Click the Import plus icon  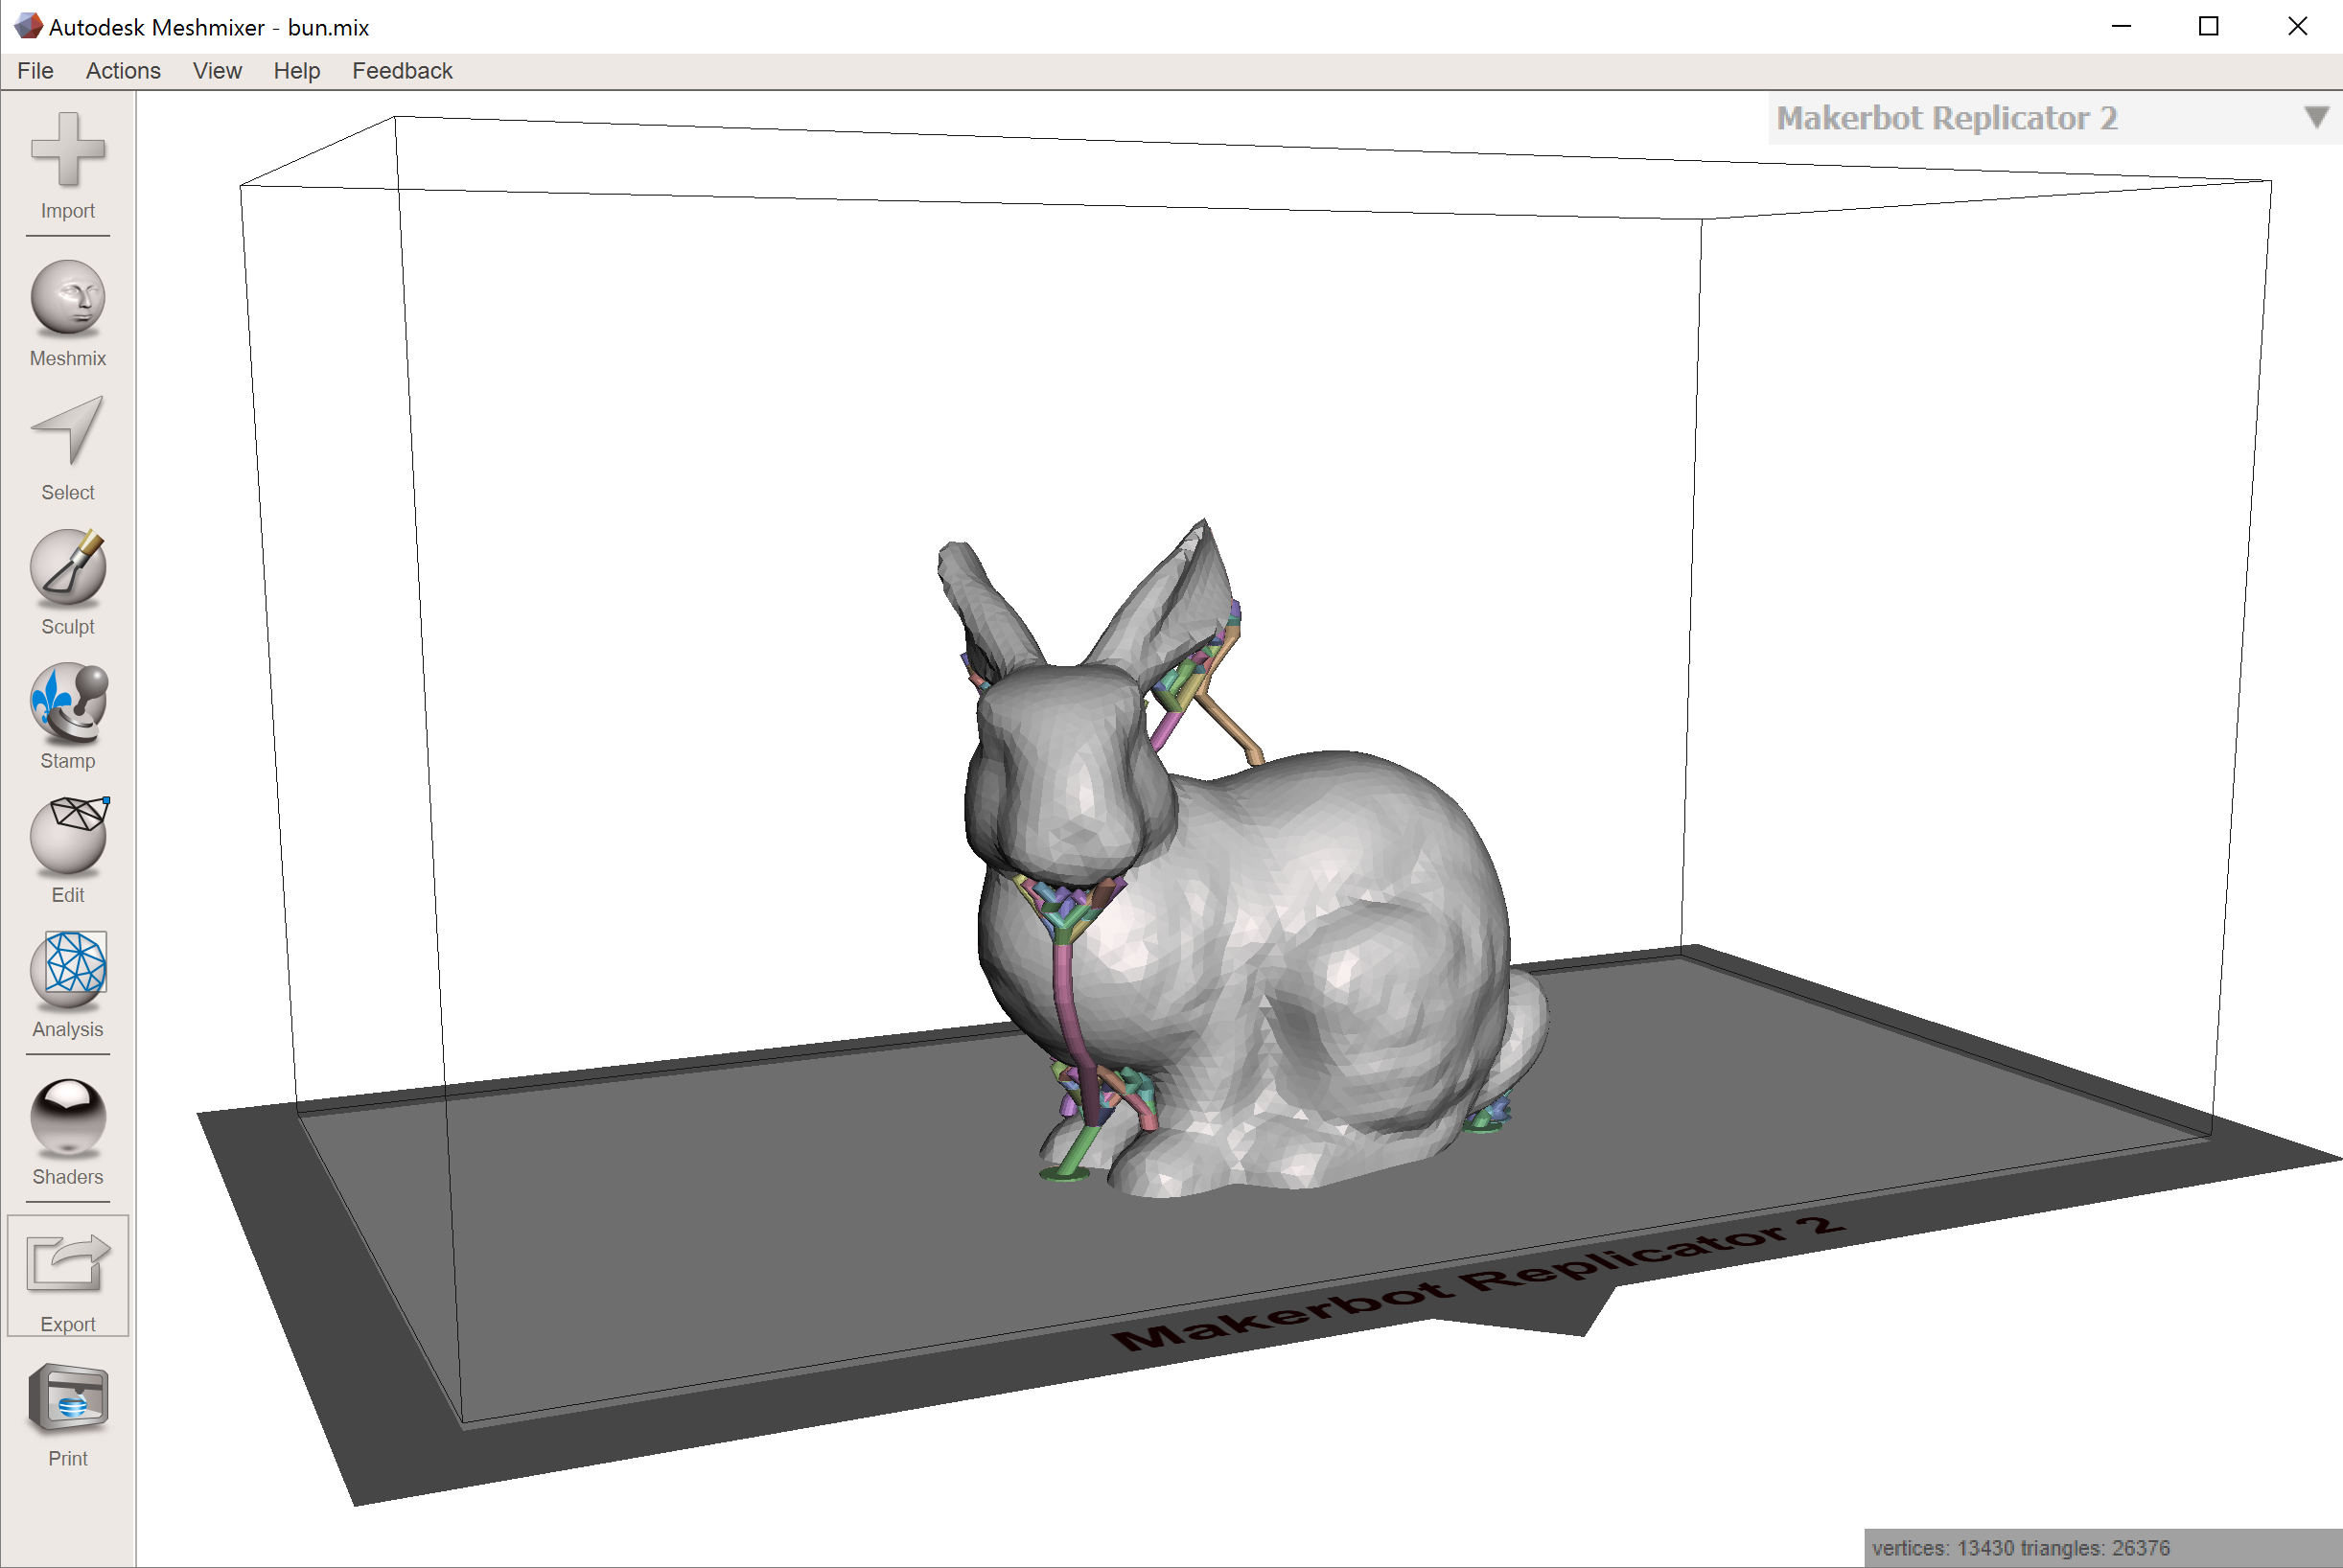point(67,150)
